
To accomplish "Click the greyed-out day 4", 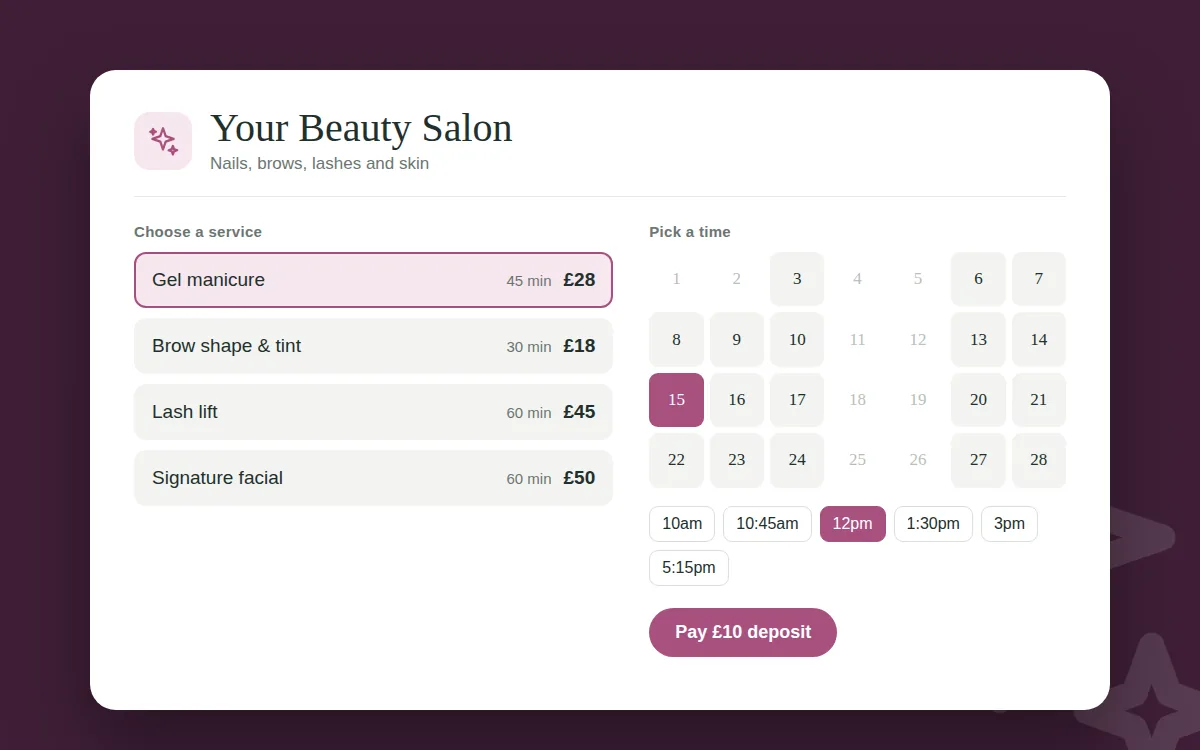I will click(857, 279).
